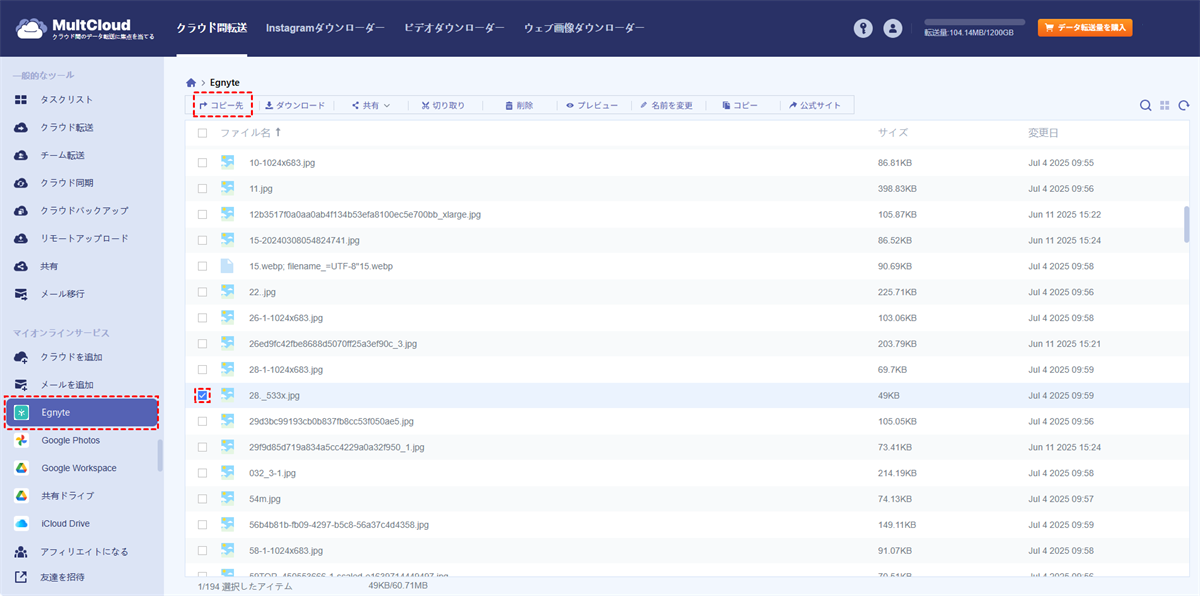
Task: Uncheck the 28._533x.jpg checkbox
Action: pyautogui.click(x=203, y=396)
